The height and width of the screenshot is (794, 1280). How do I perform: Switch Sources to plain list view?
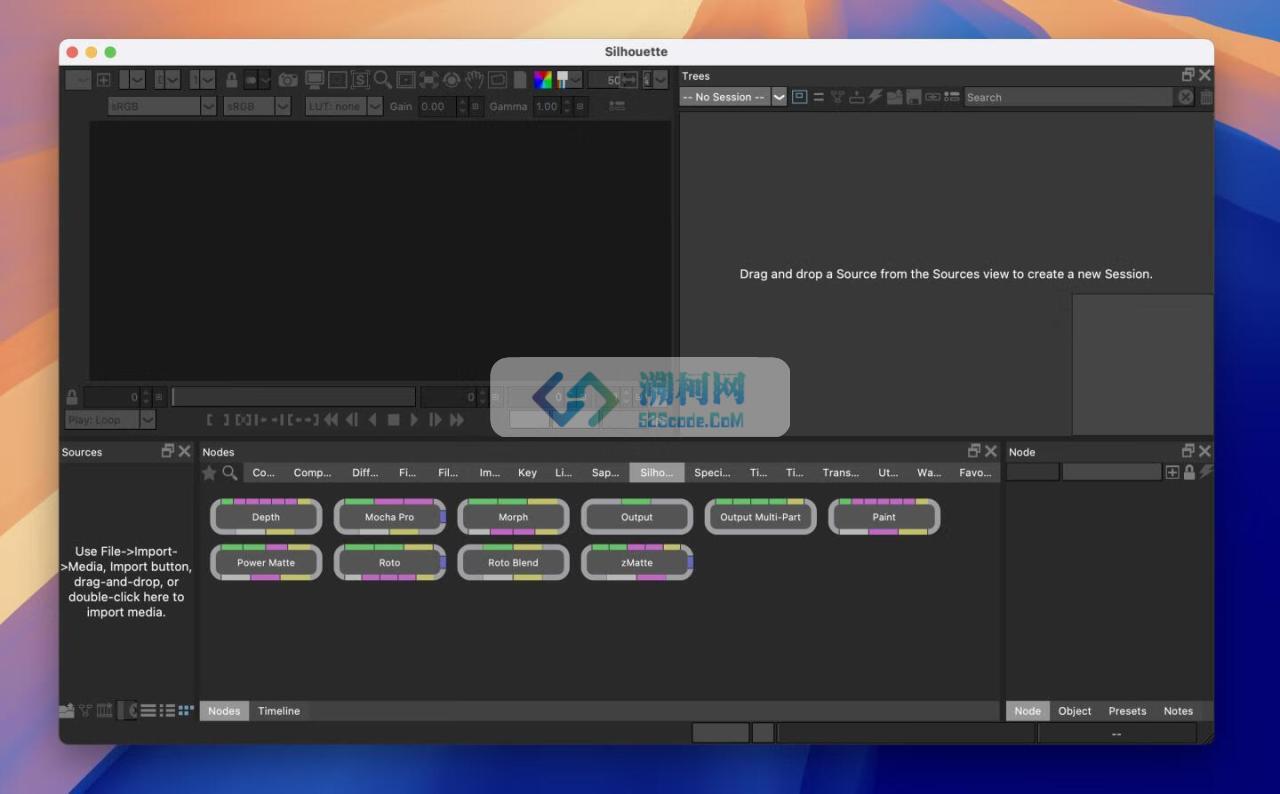click(x=148, y=711)
